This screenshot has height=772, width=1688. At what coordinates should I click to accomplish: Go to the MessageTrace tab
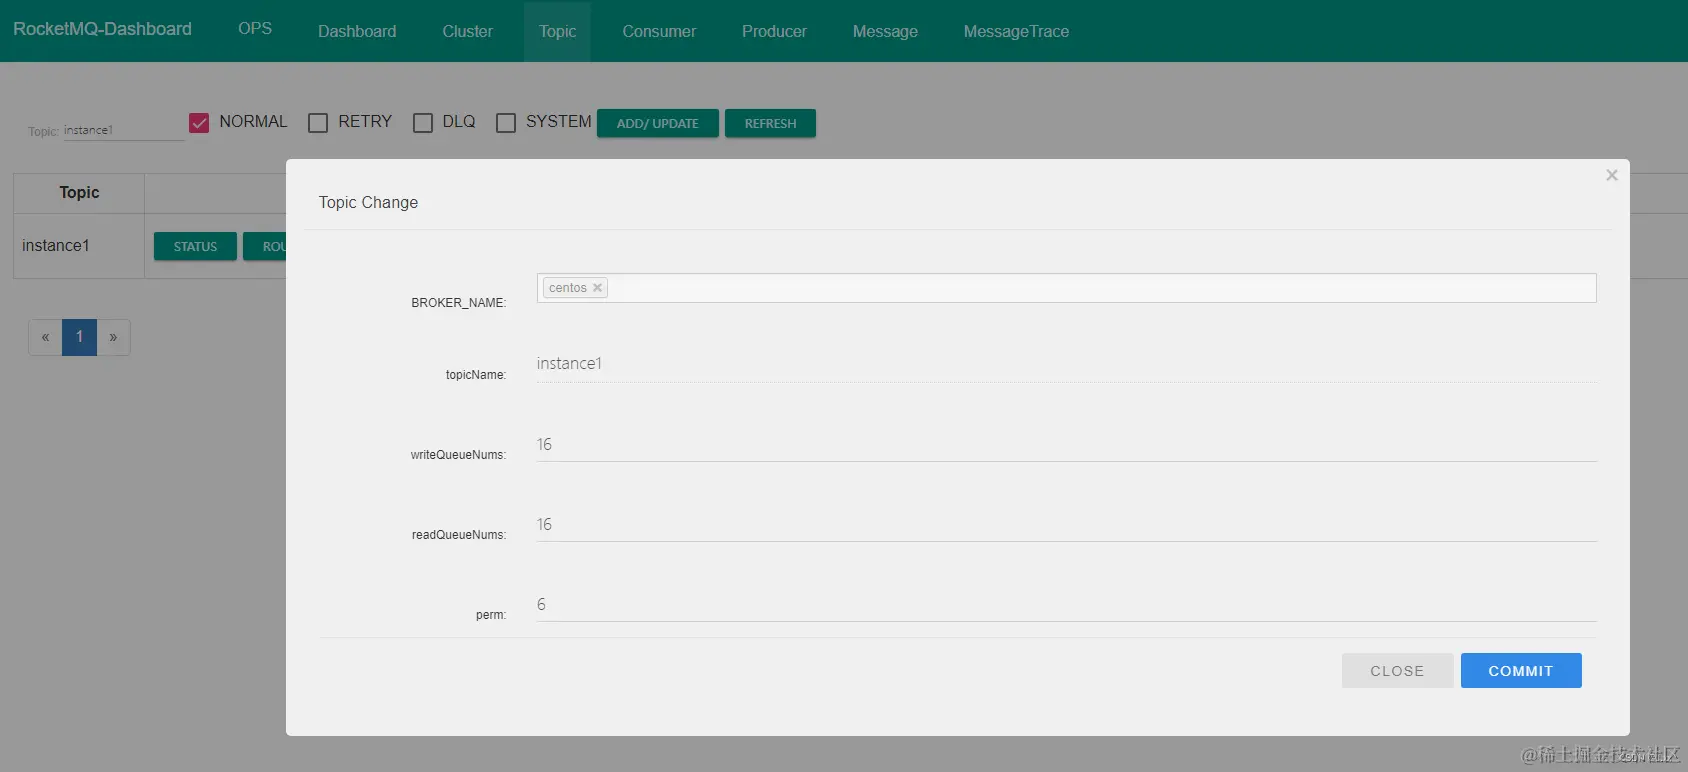(x=1016, y=31)
